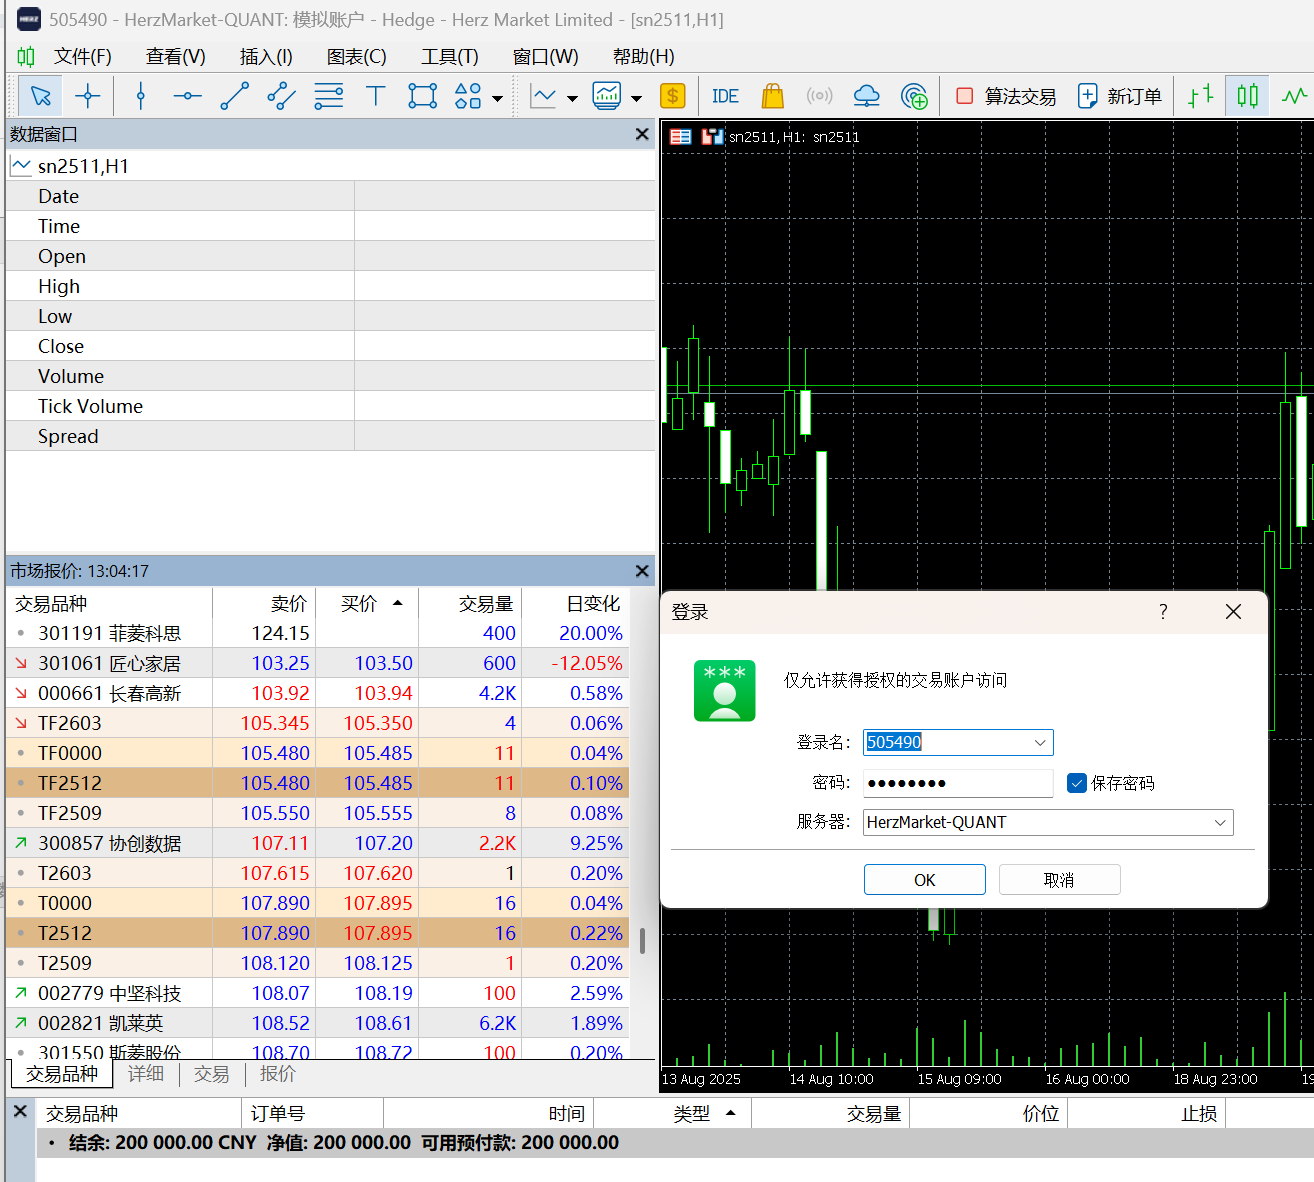Image resolution: width=1314 pixels, height=1182 pixels.
Task: Expand the indicators dropdown arrow
Action: tap(636, 98)
